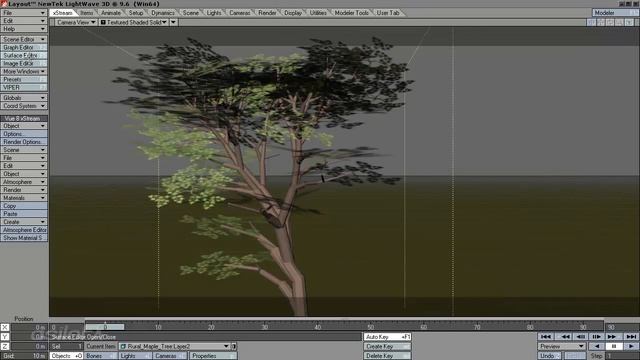
Task: Switch to Lights edit mode
Action: [x=135, y=356]
